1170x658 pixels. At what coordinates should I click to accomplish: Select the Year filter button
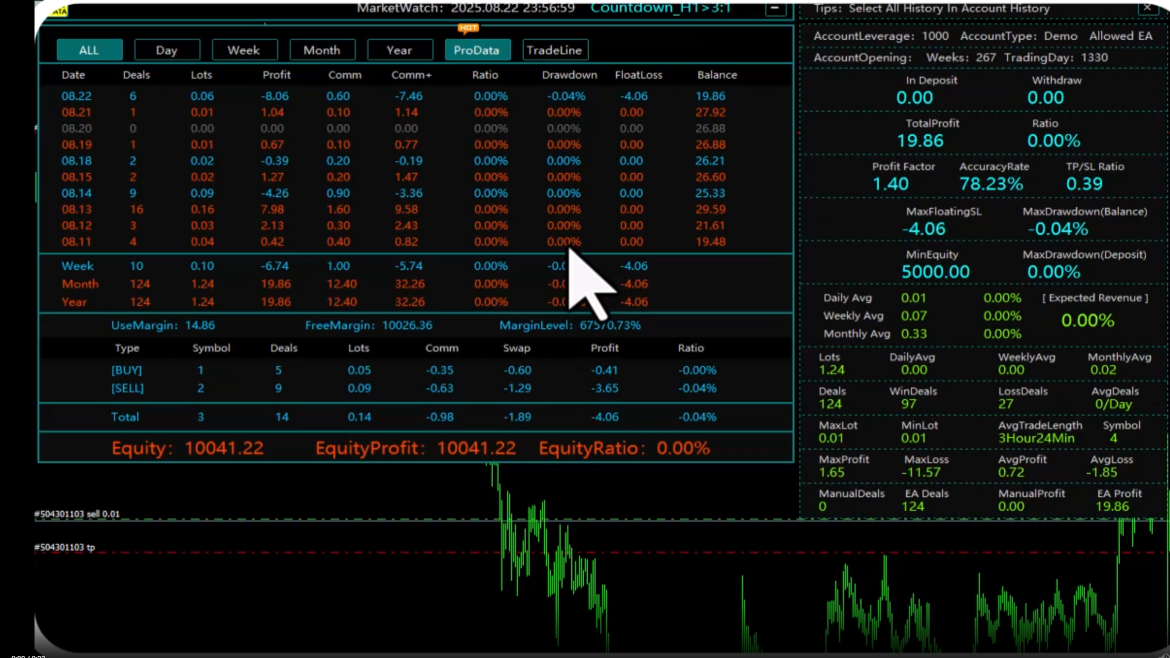click(400, 50)
